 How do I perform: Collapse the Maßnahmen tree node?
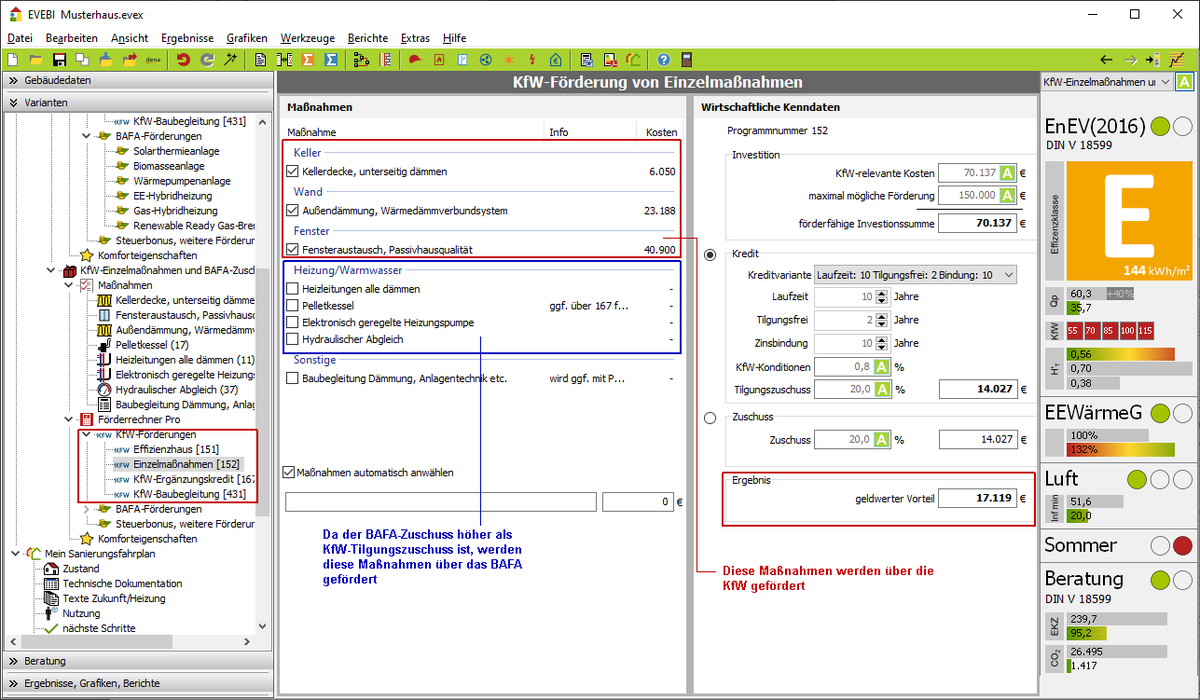coord(69,285)
